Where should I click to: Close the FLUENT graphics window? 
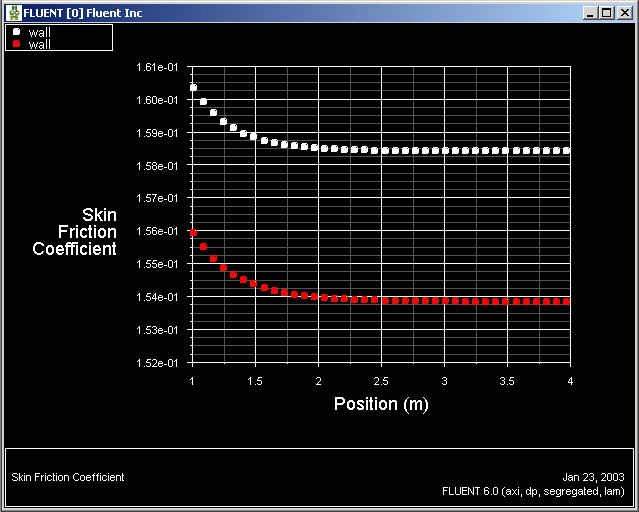tap(624, 13)
